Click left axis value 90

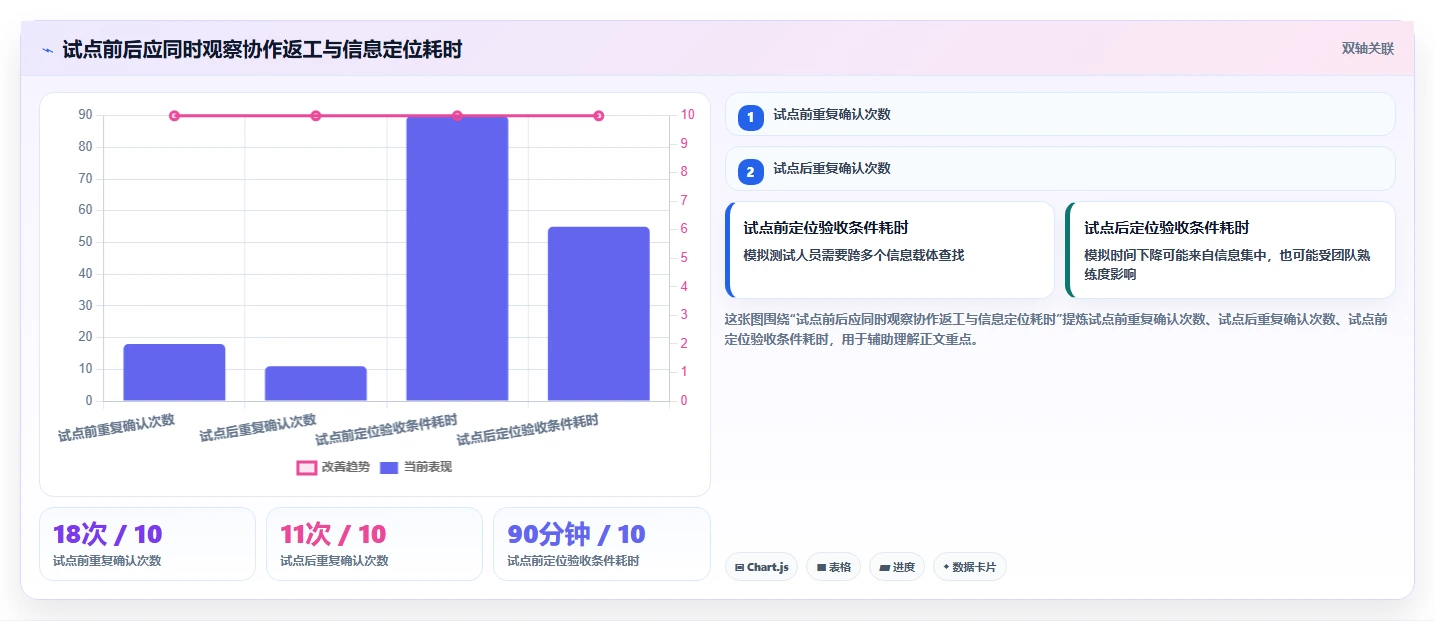[85, 115]
